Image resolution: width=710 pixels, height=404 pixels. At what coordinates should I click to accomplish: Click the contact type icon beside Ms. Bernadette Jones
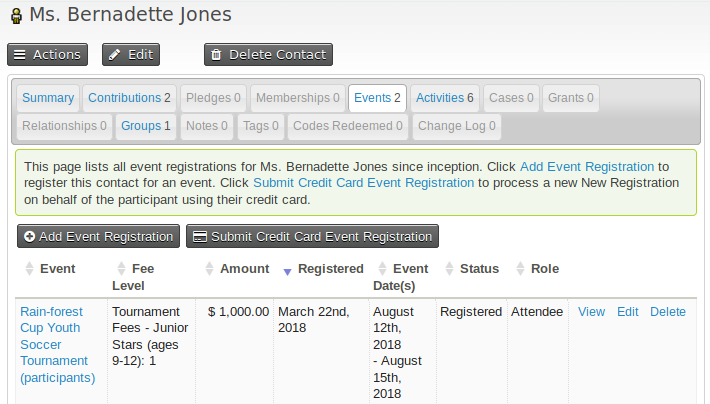pos(16,16)
